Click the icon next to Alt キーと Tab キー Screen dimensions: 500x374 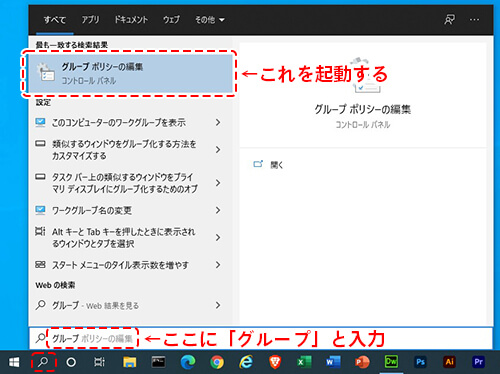40,231
